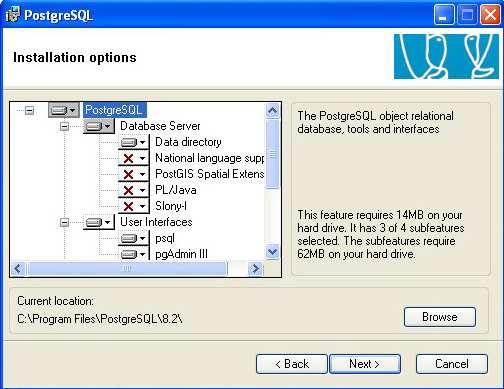Open Data directory feature dropdown

point(134,142)
